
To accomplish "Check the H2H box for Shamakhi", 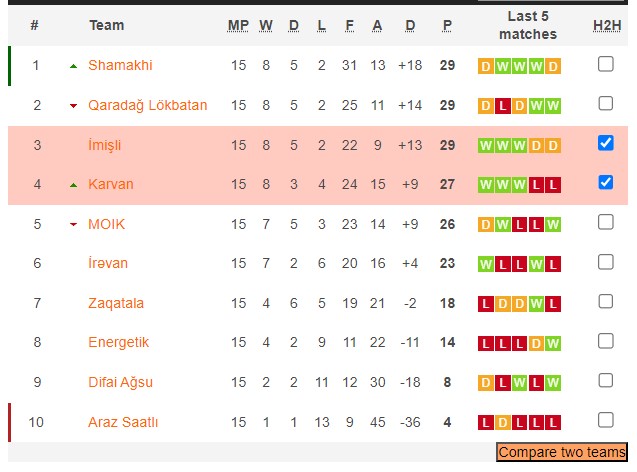I will 605,64.
